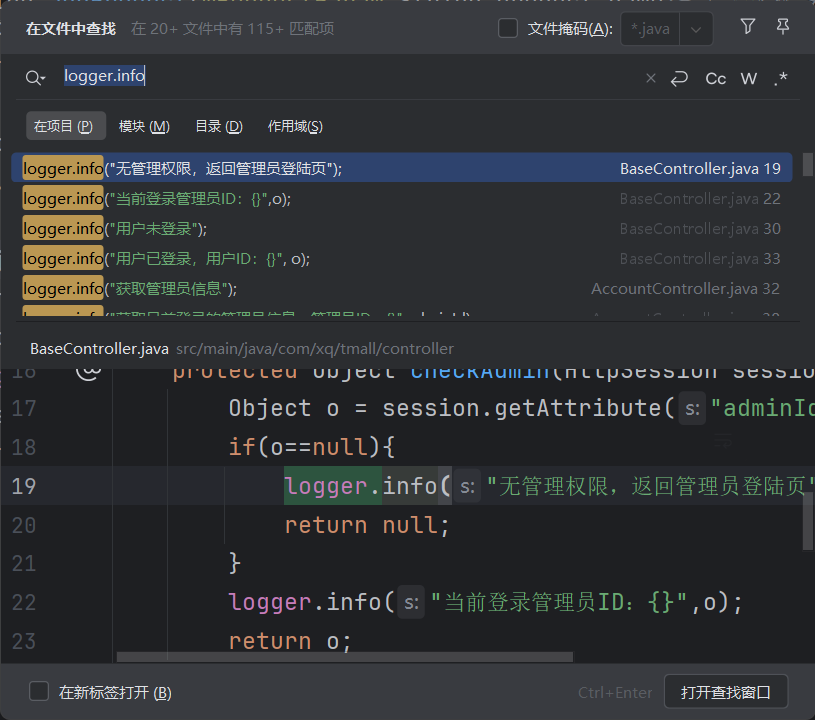Click the results list vertical scrollbar
815x720 pixels.
(x=807, y=164)
